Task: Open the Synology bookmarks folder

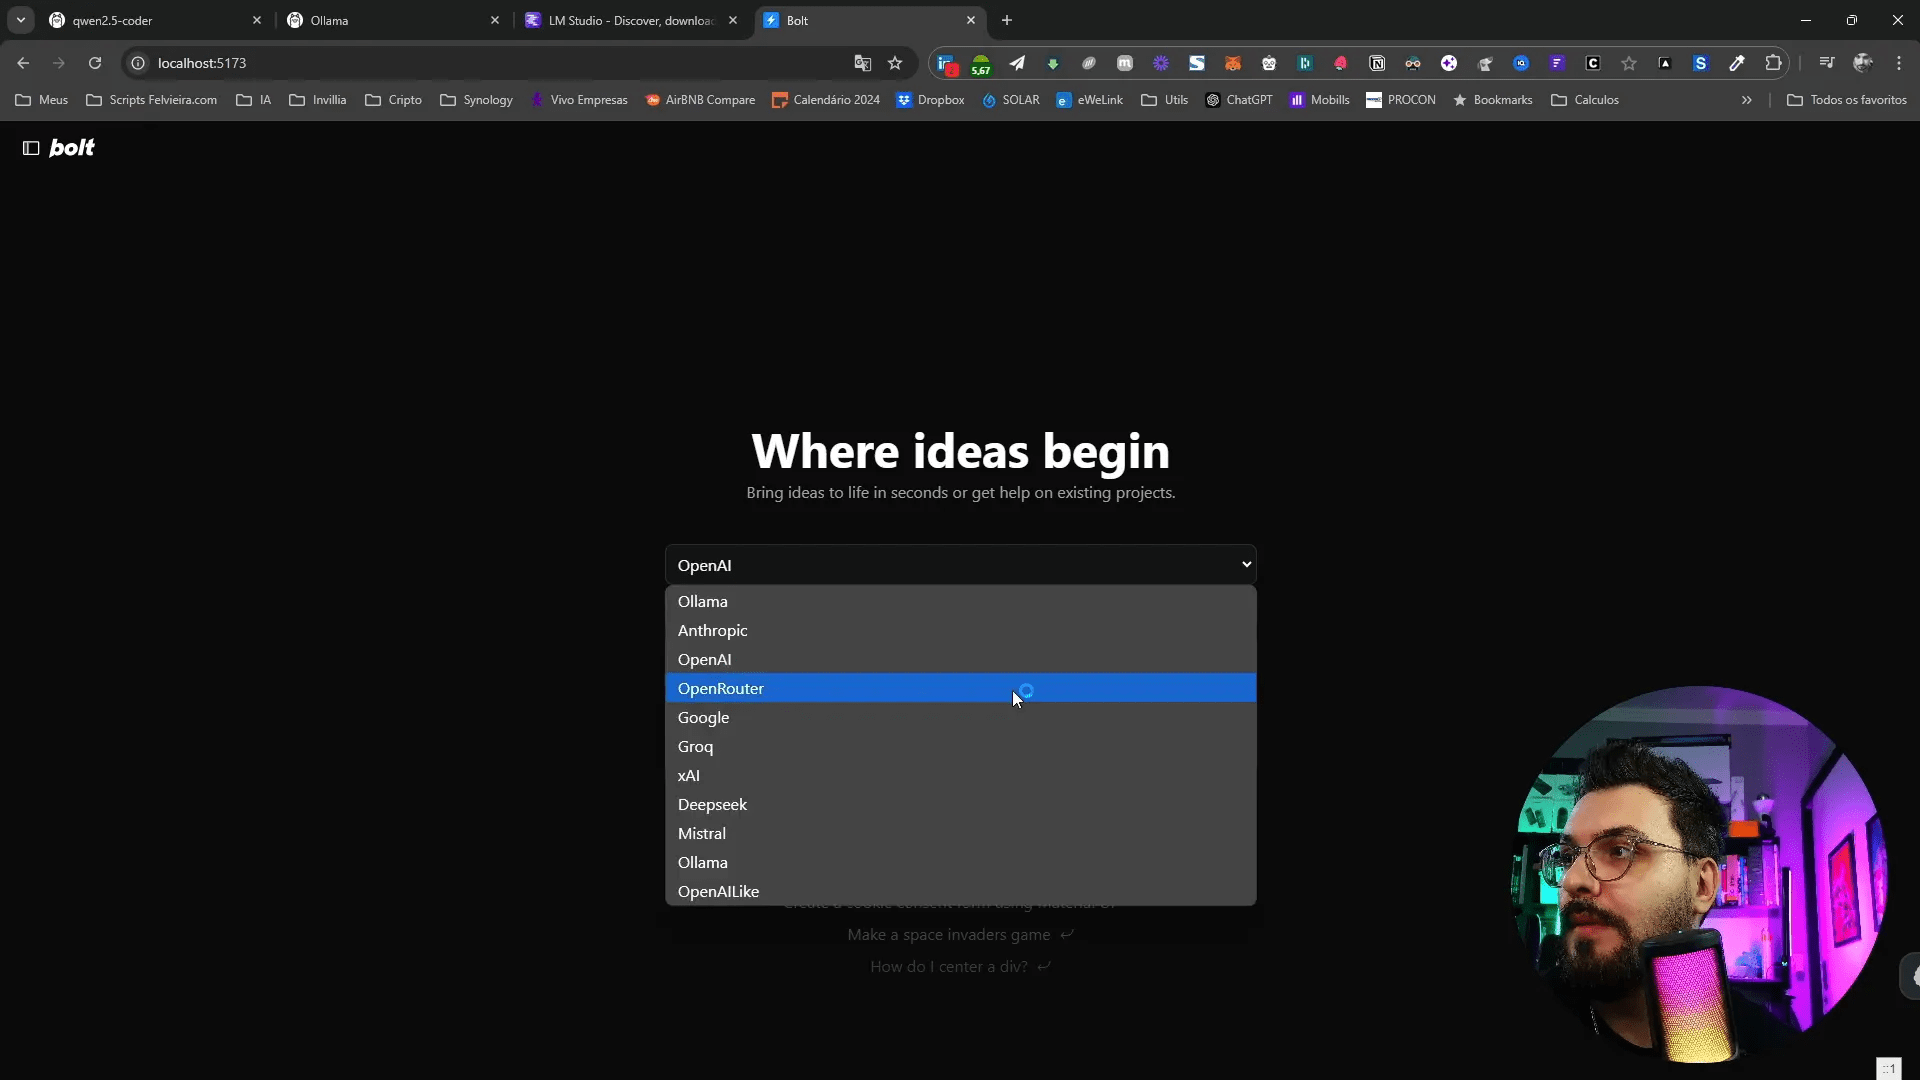Action: tap(476, 100)
